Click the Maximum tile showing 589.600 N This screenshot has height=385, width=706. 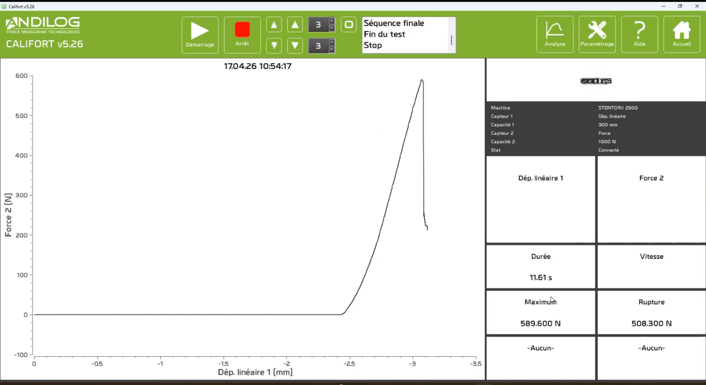click(x=541, y=313)
